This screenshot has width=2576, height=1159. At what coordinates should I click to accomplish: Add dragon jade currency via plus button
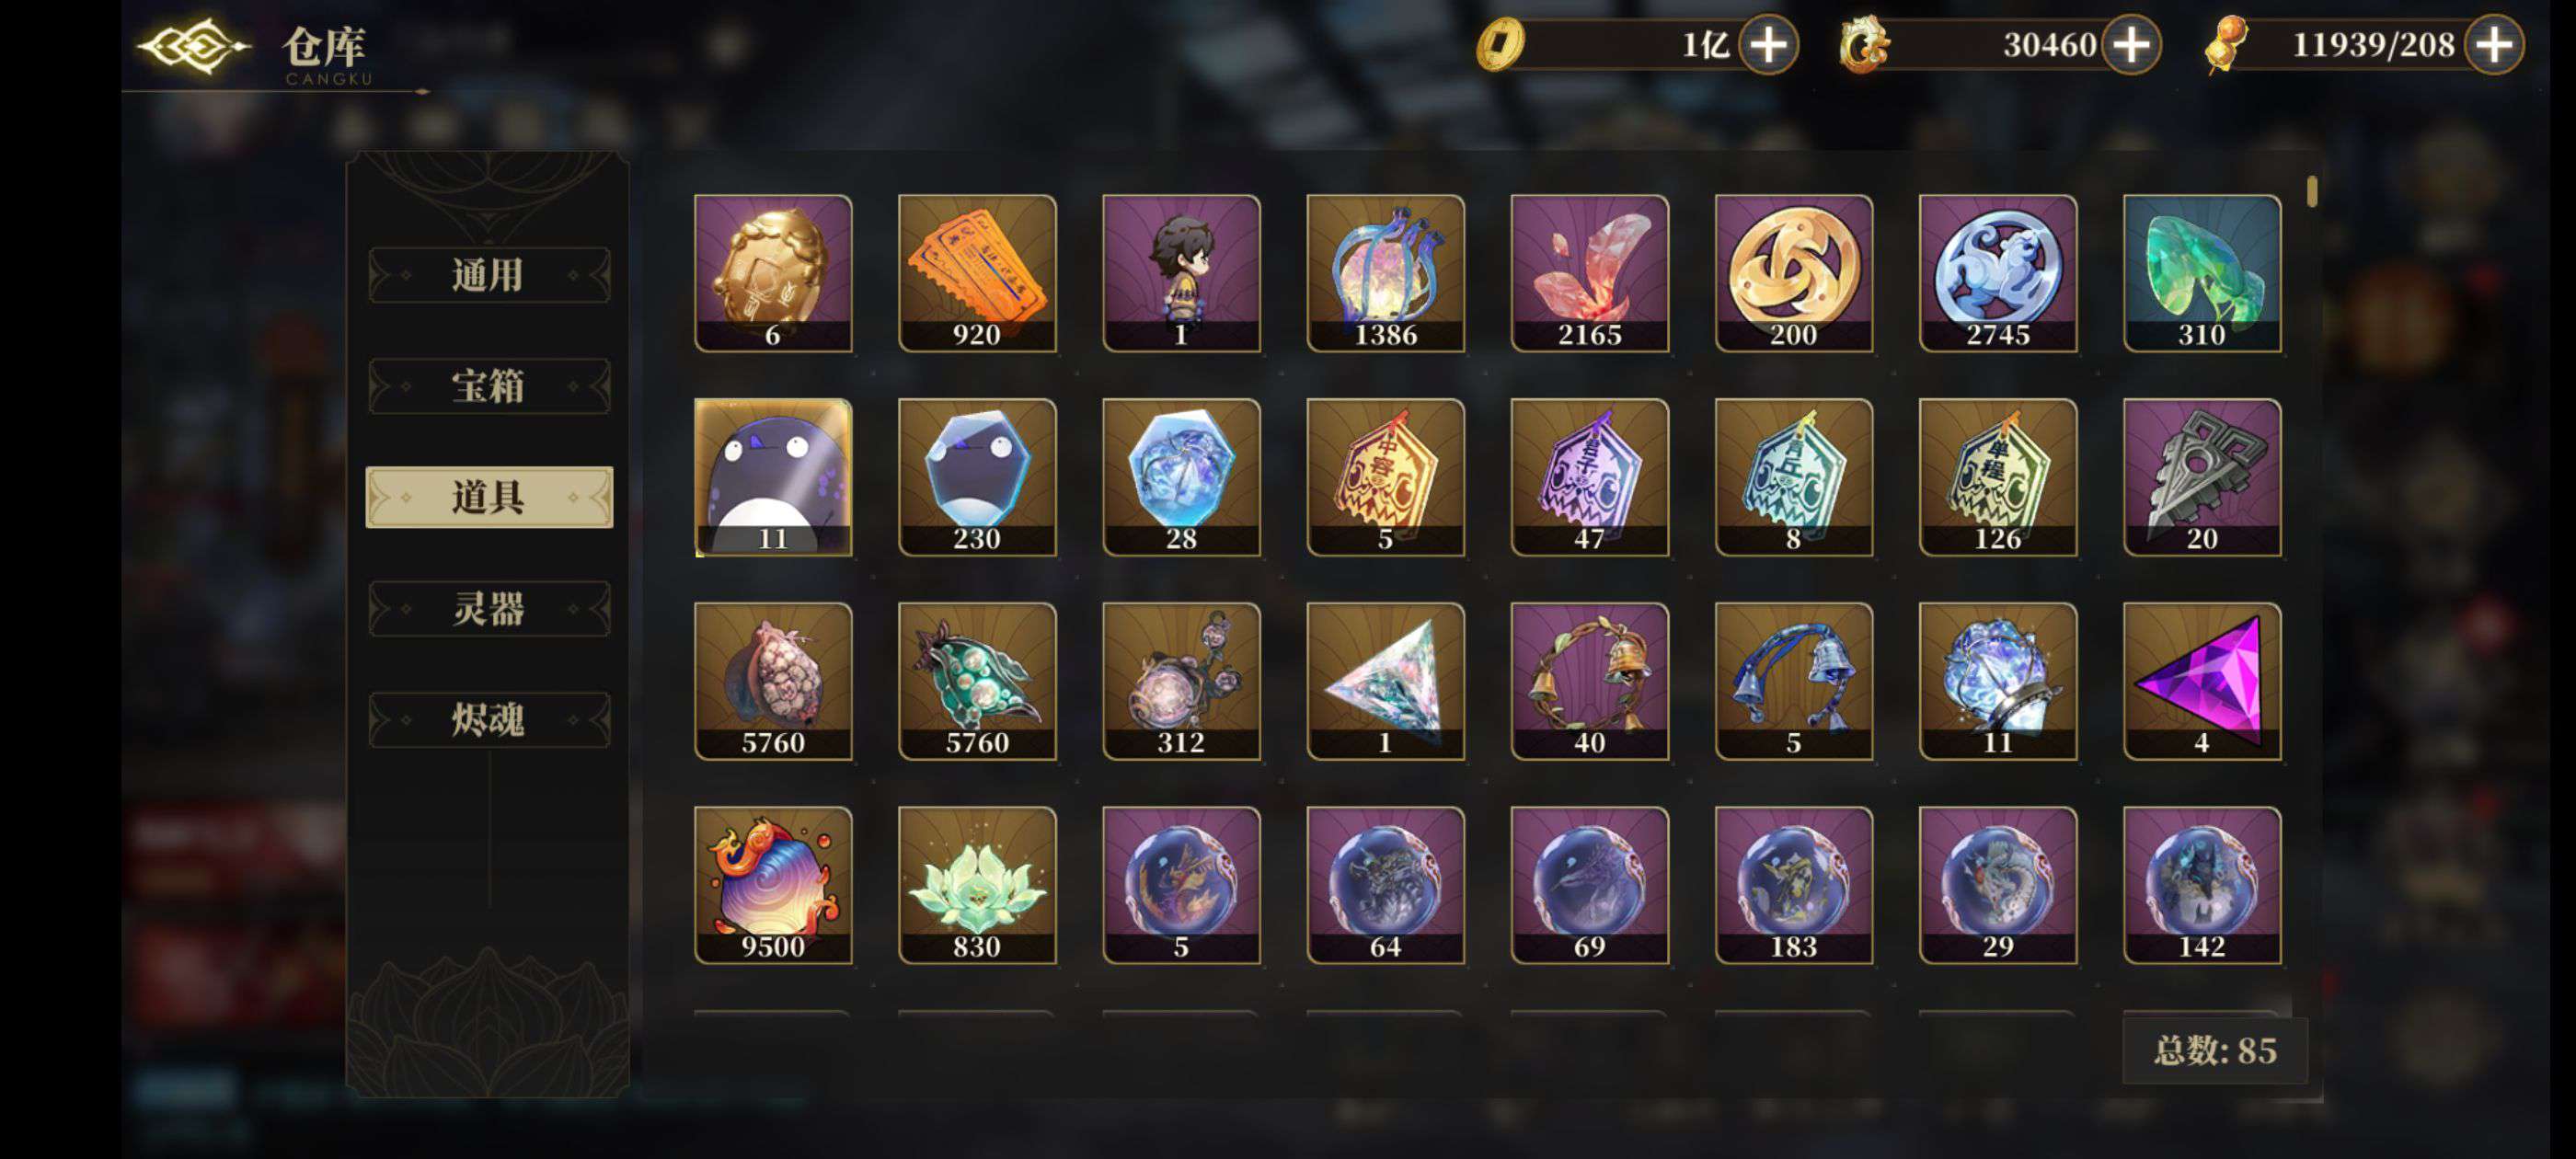tap(2131, 45)
